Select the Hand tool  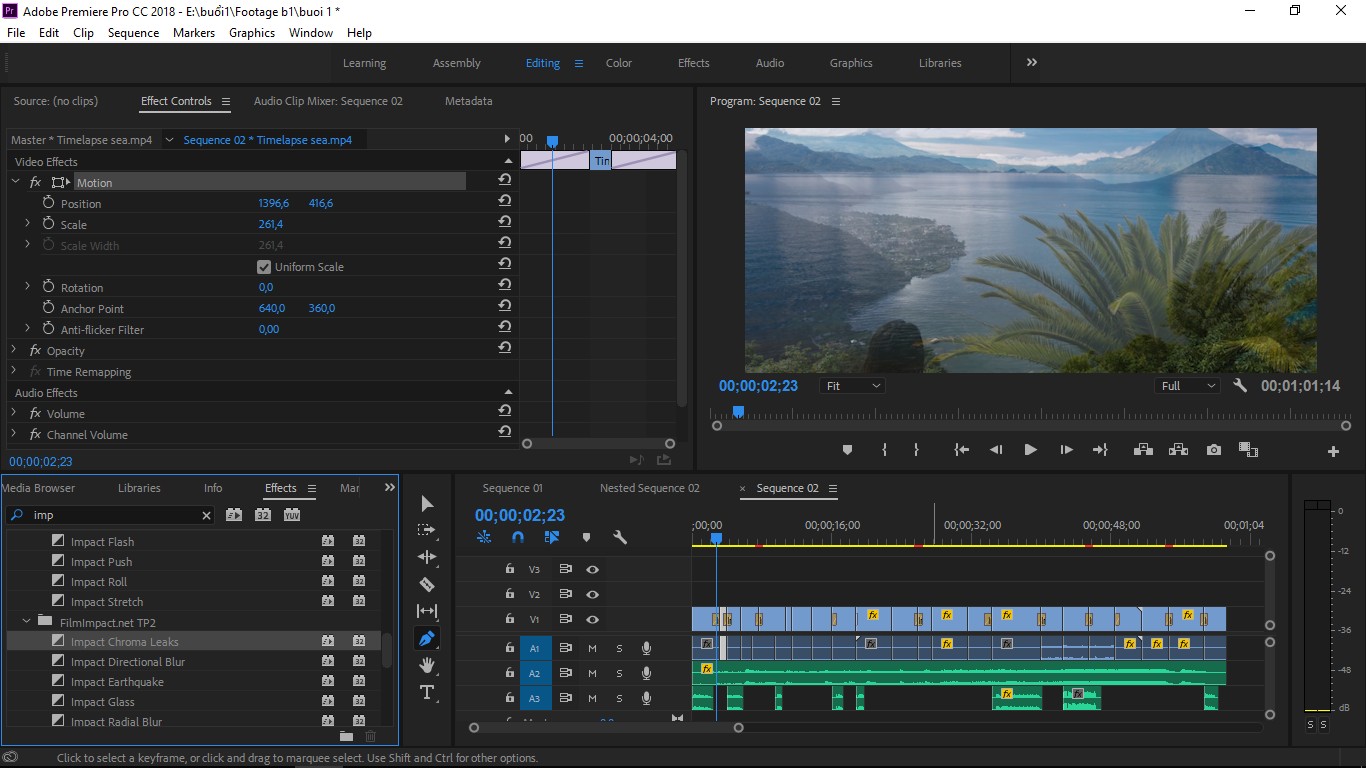tap(427, 665)
